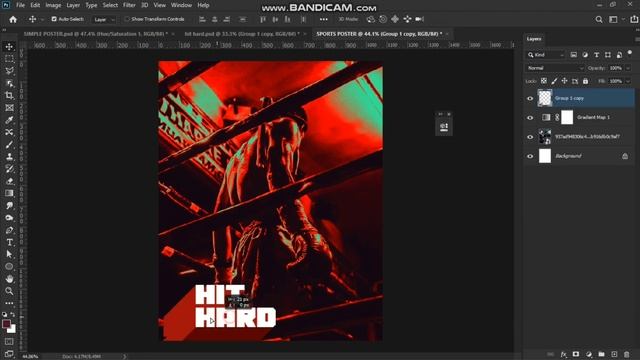Filter layers by adjustment layers icon
The image size is (640, 360).
pyautogui.click(x=585, y=55)
